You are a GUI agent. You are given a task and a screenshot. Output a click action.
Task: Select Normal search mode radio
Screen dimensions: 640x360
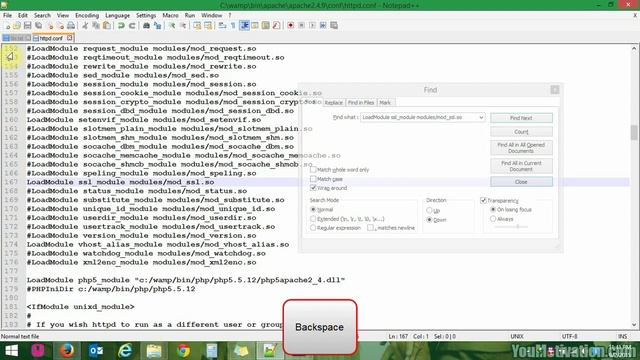[x=313, y=209]
